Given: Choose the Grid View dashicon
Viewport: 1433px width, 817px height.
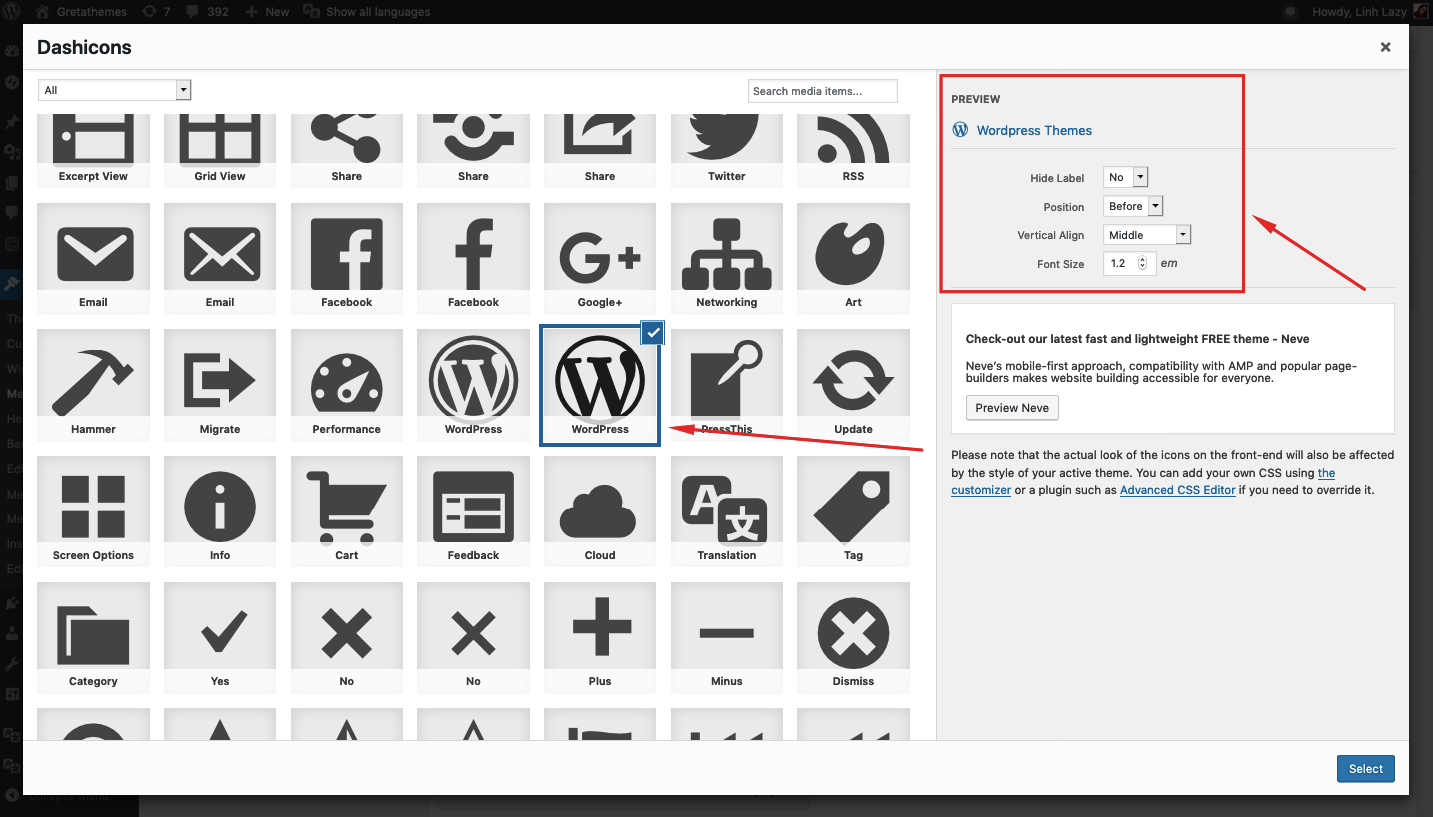Looking at the screenshot, I should tap(220, 150).
